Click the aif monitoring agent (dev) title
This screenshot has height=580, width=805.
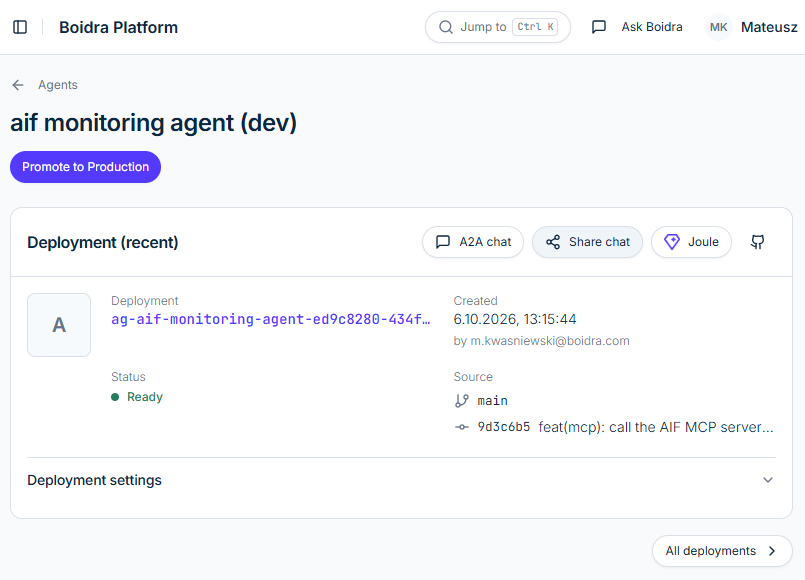[x=154, y=123]
